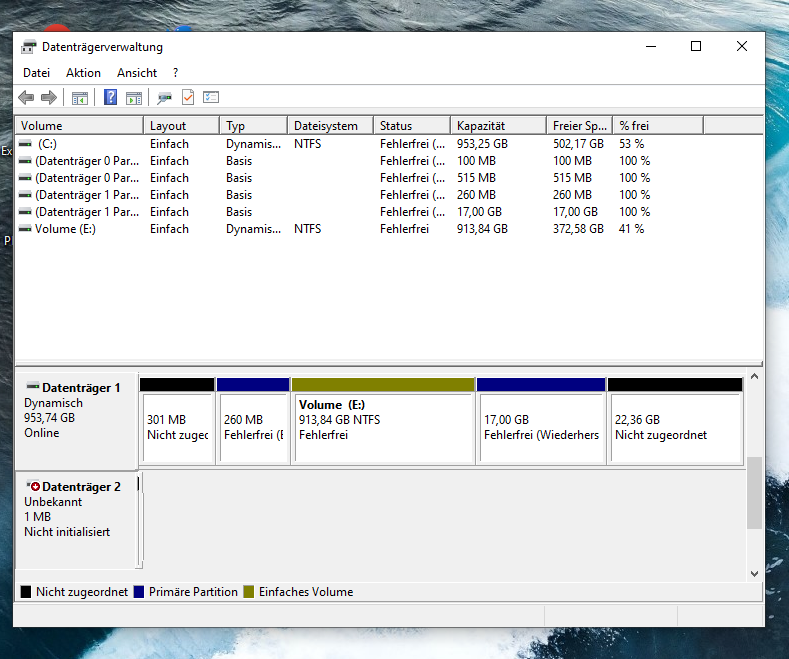The height and width of the screenshot is (659, 789).
Task: Click the Back arrow in the toolbar
Action: [26, 98]
